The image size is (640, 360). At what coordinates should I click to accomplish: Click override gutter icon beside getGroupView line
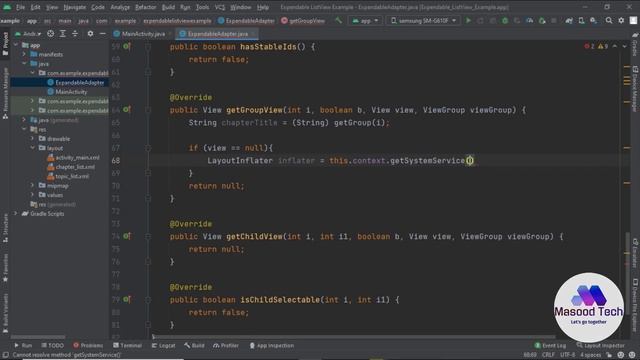(x=127, y=109)
